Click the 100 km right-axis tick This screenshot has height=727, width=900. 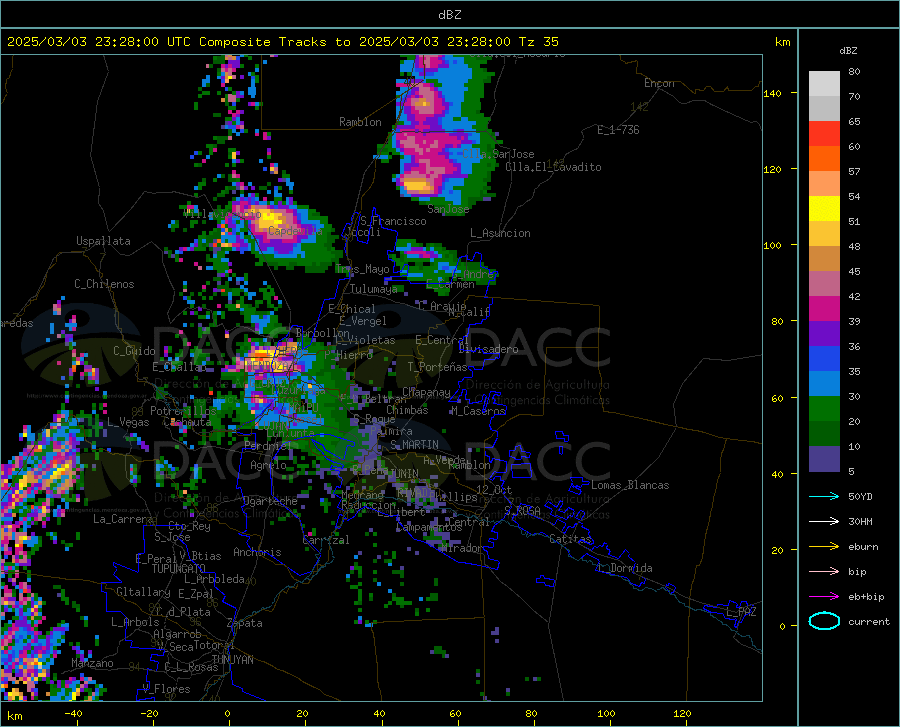pos(773,245)
